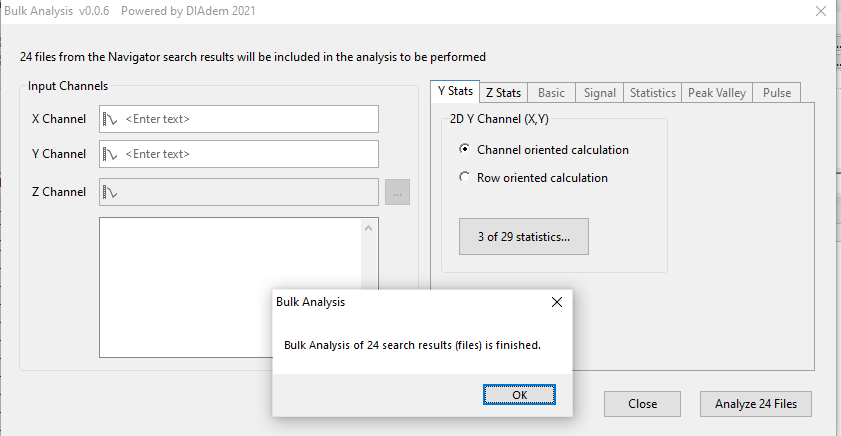This screenshot has width=841, height=436.
Task: Switch to the Y Stats tab
Action: 455,92
